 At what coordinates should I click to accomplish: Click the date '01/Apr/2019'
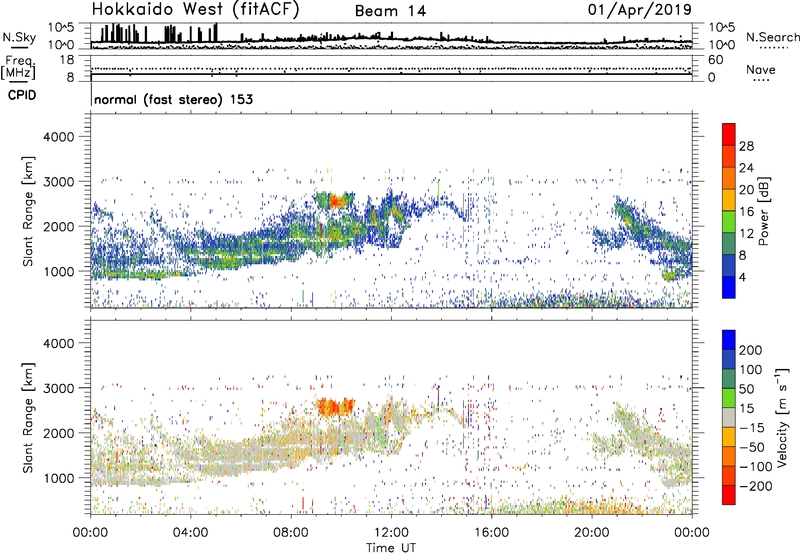639,9
